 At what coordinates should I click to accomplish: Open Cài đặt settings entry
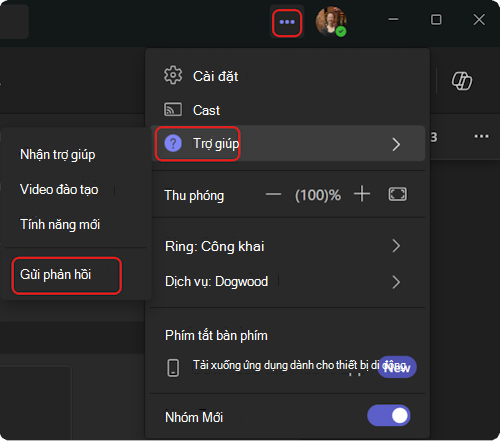287,76
